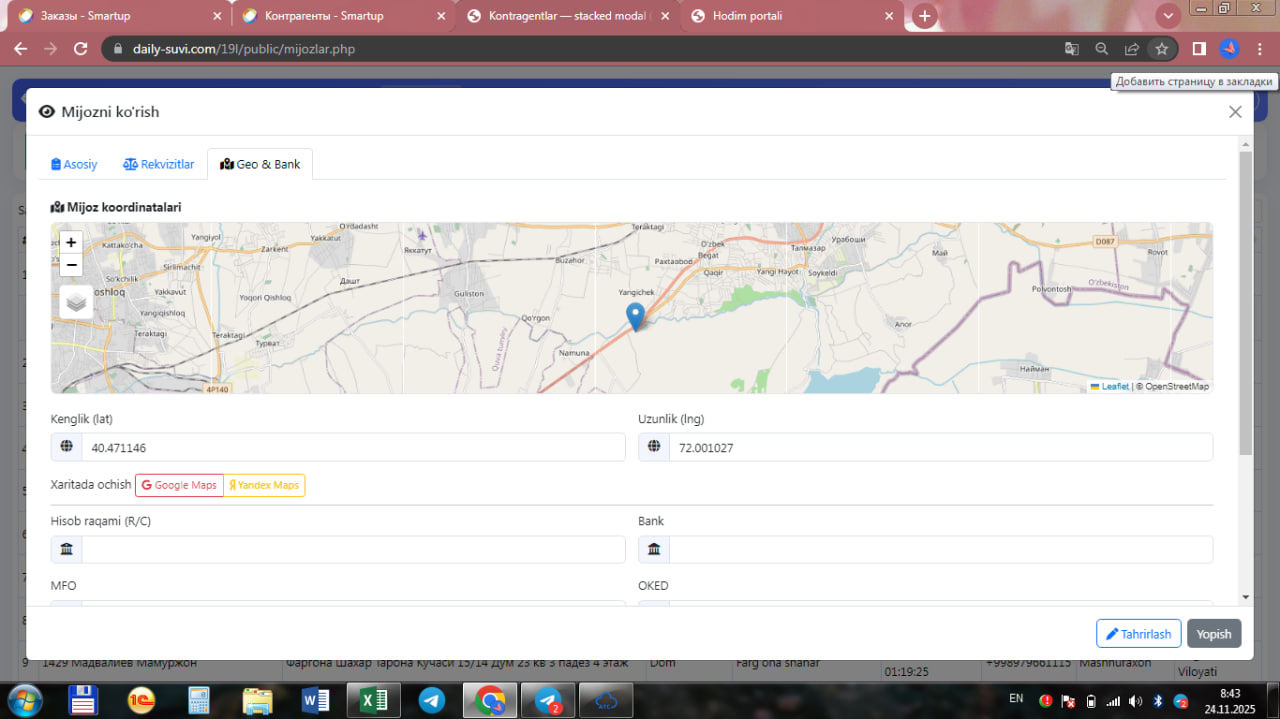
Task: Click the modal vertical scrollbar
Action: [1245, 300]
